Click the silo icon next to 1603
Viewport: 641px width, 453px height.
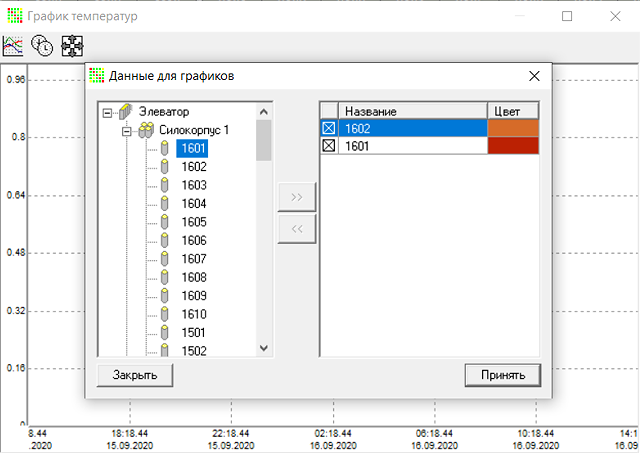click(165, 185)
